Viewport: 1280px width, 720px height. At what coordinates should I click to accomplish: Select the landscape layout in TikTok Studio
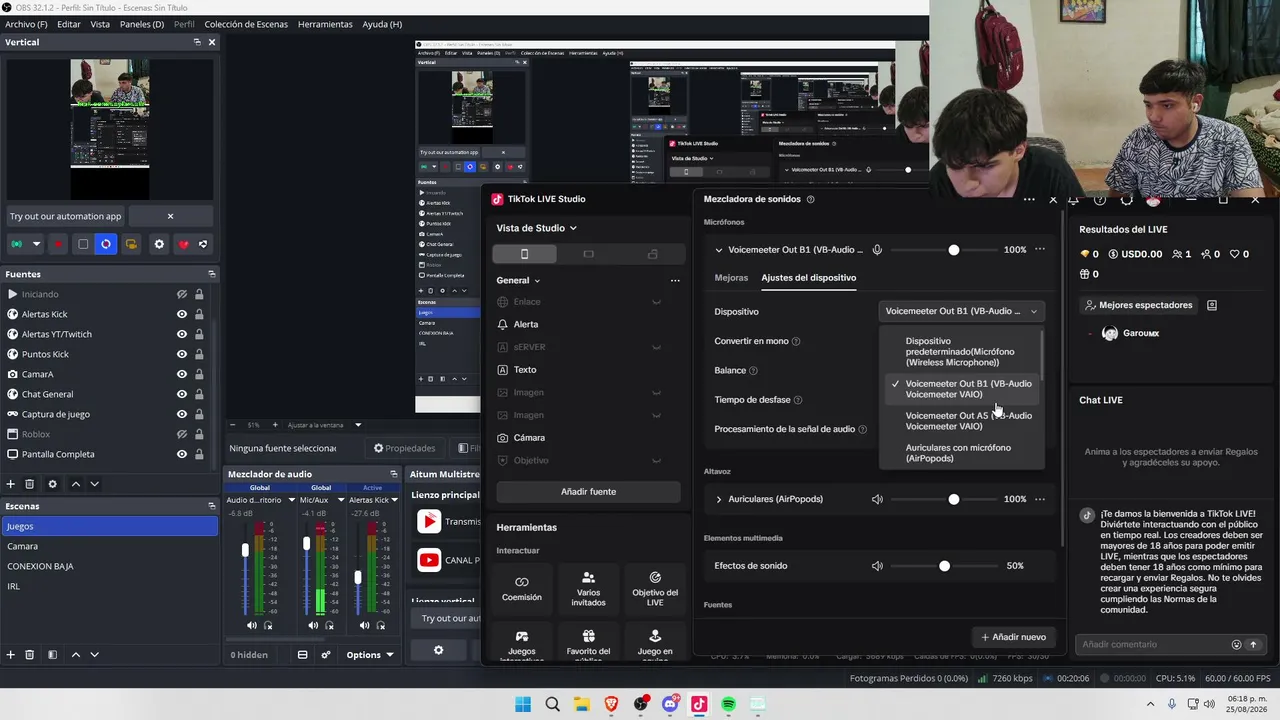coord(588,254)
